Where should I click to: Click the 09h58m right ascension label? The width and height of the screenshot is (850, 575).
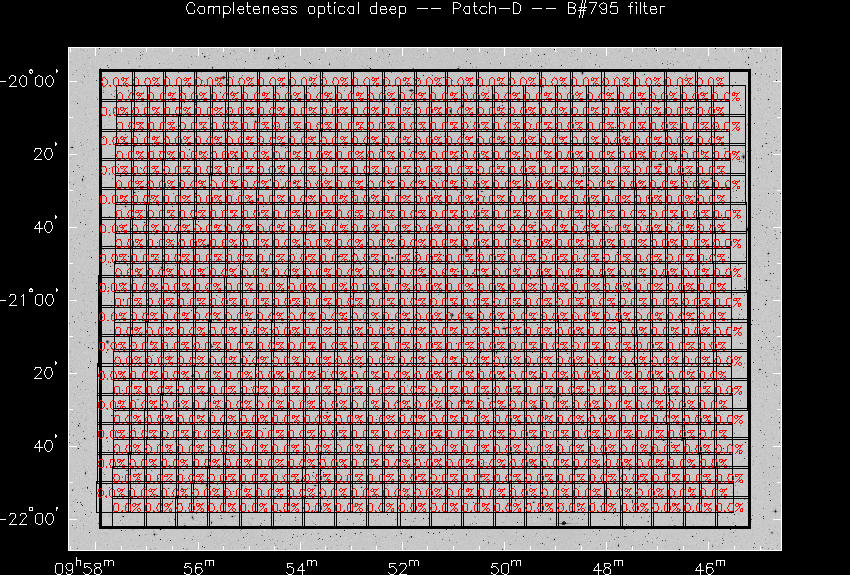point(84,567)
